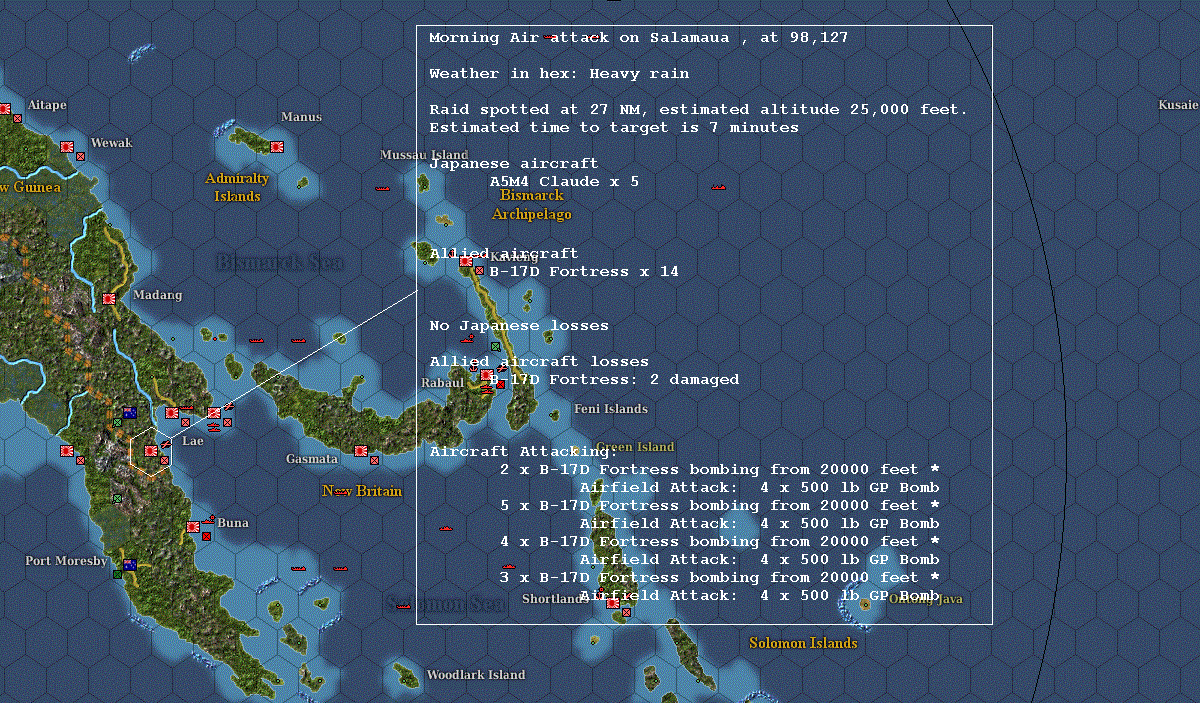
Task: Select the Japanese flag inside highlighted Salamaua hex
Action: 151,451
